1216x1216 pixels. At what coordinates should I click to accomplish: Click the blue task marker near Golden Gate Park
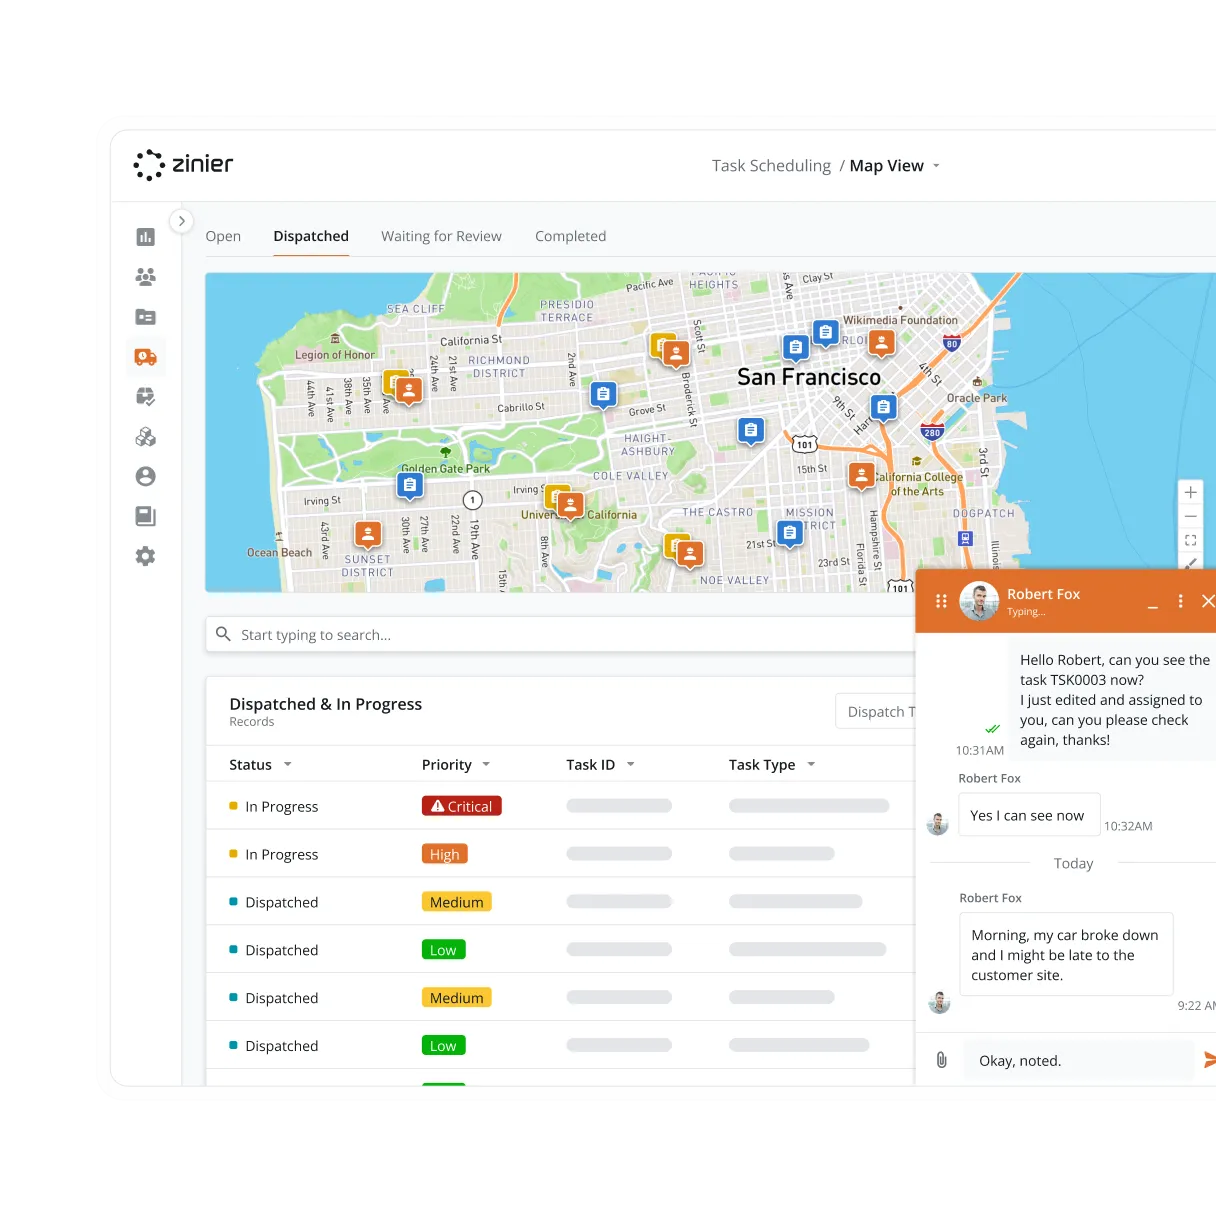click(410, 486)
